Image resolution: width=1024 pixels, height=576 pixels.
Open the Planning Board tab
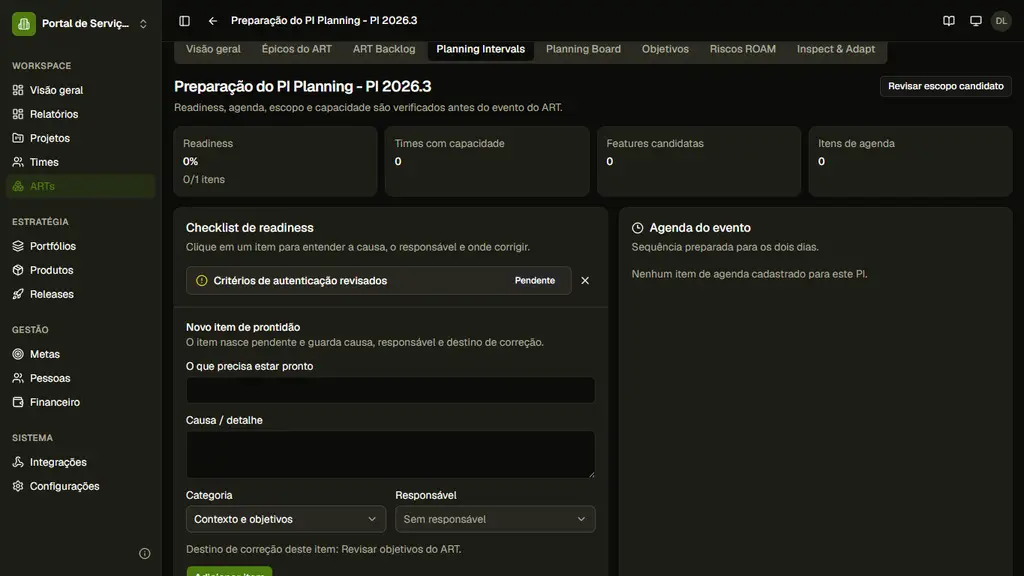tap(583, 49)
